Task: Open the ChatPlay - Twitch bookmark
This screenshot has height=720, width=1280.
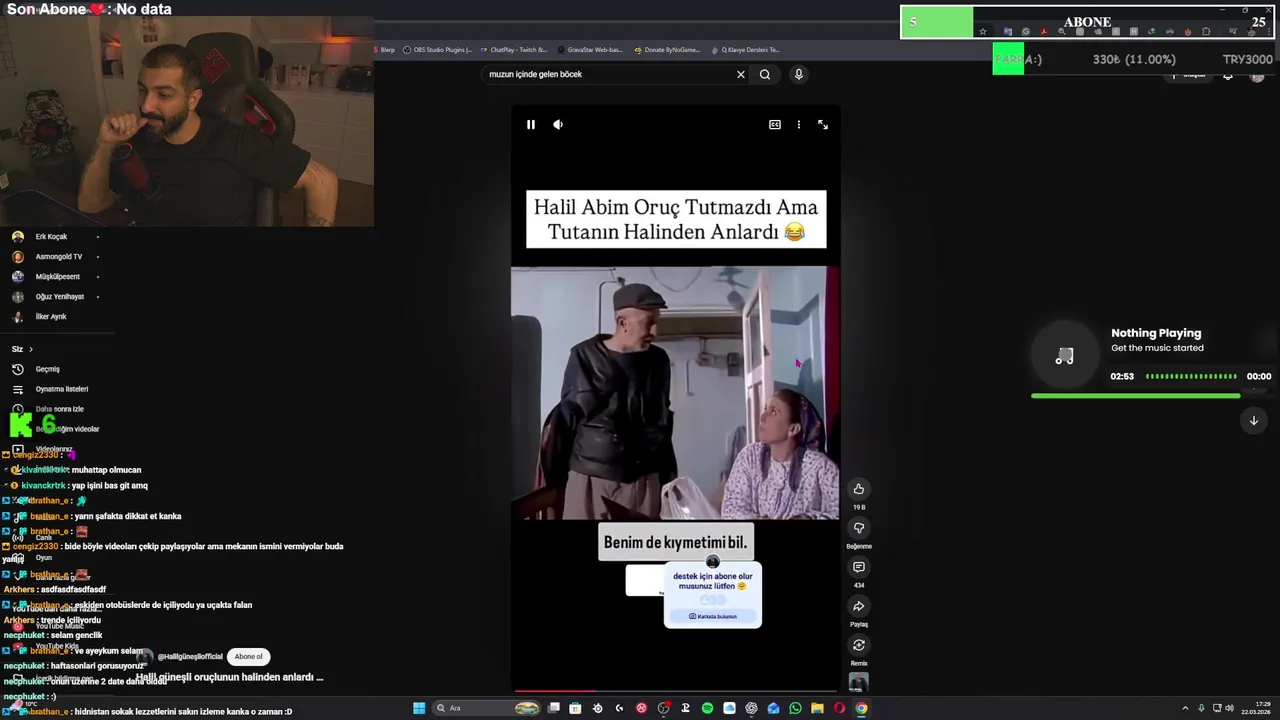Action: [514, 50]
